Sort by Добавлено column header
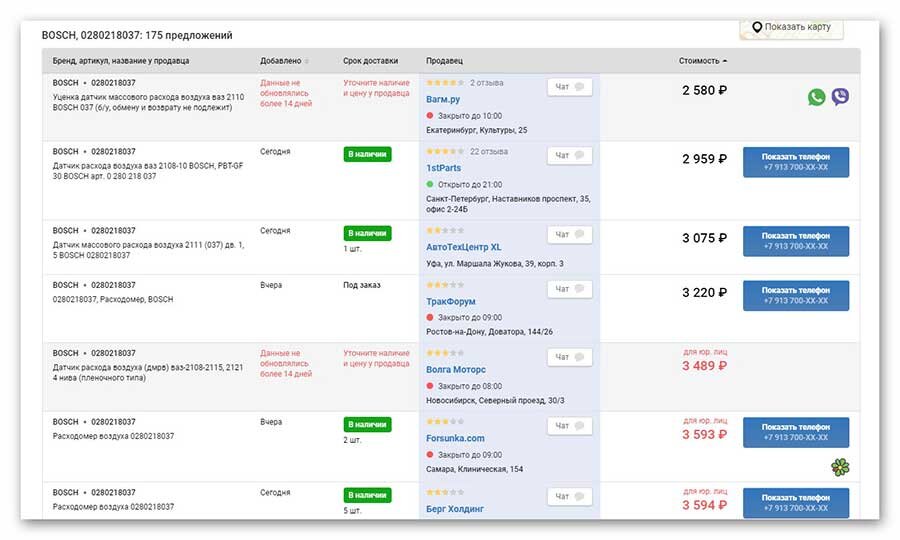 click(x=284, y=61)
